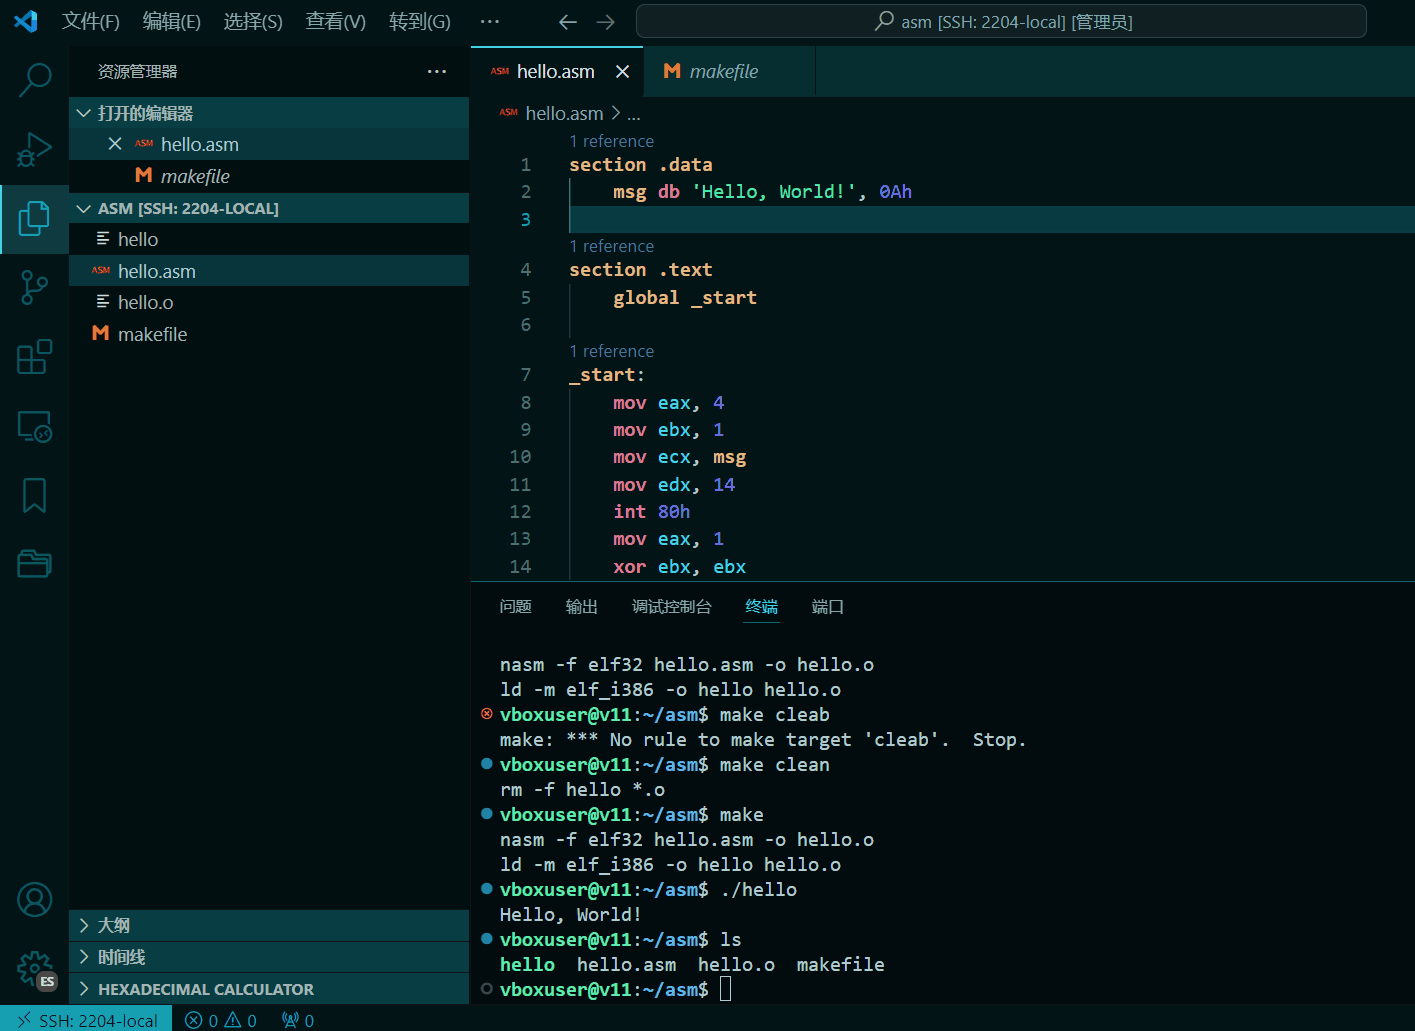
Task: Click the forward navigation arrow
Action: coord(607,21)
